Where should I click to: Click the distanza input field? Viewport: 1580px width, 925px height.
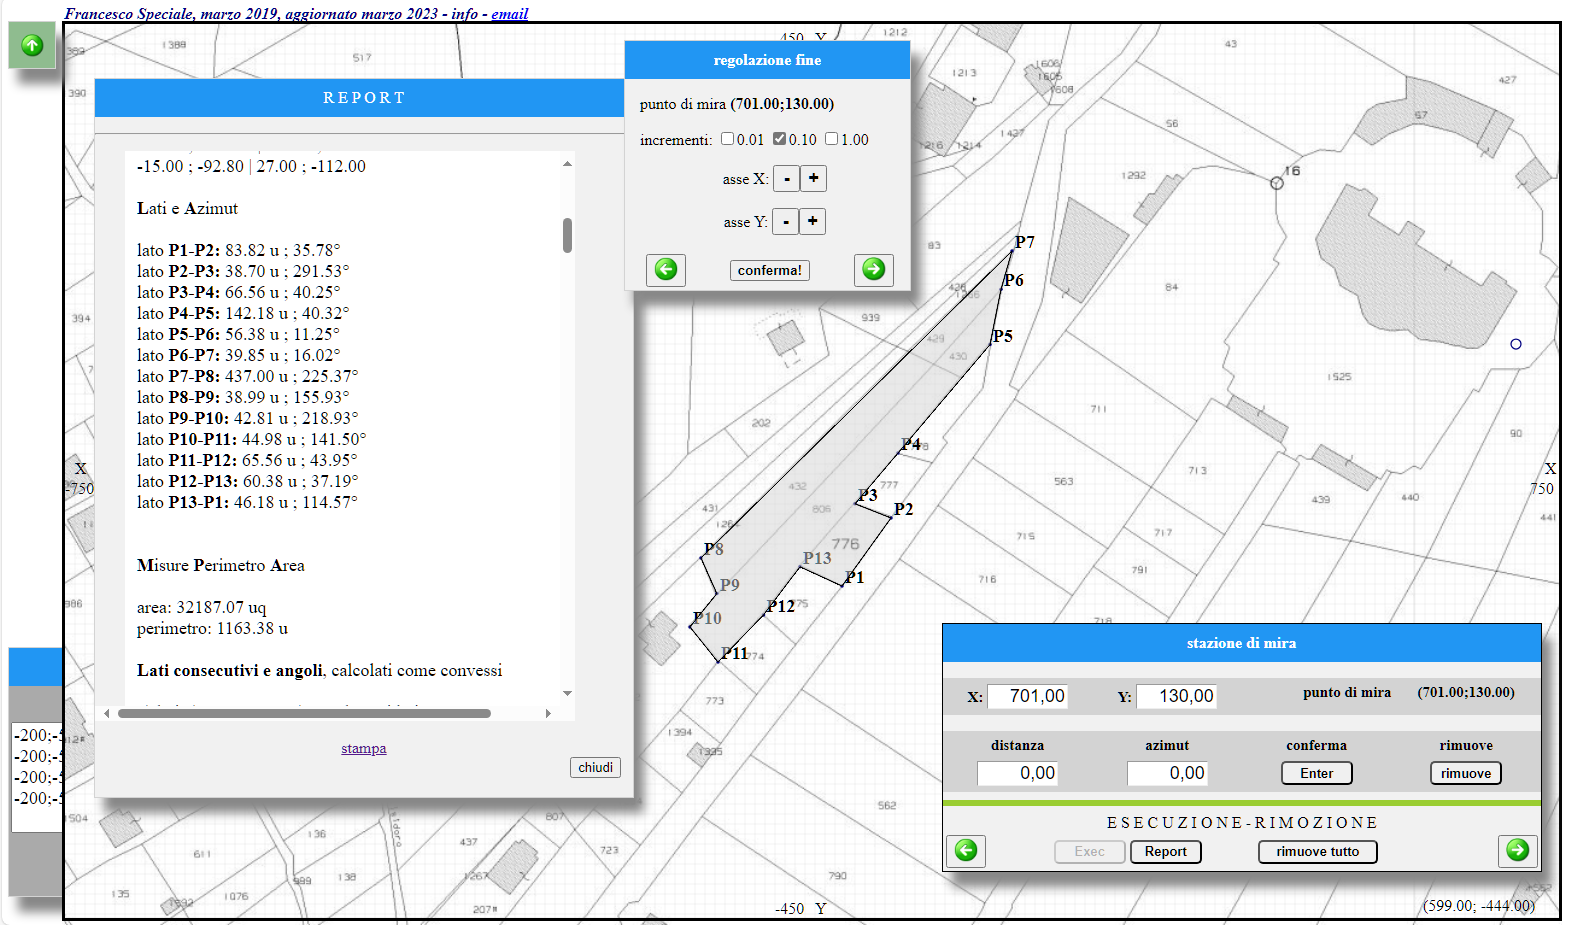click(1017, 773)
